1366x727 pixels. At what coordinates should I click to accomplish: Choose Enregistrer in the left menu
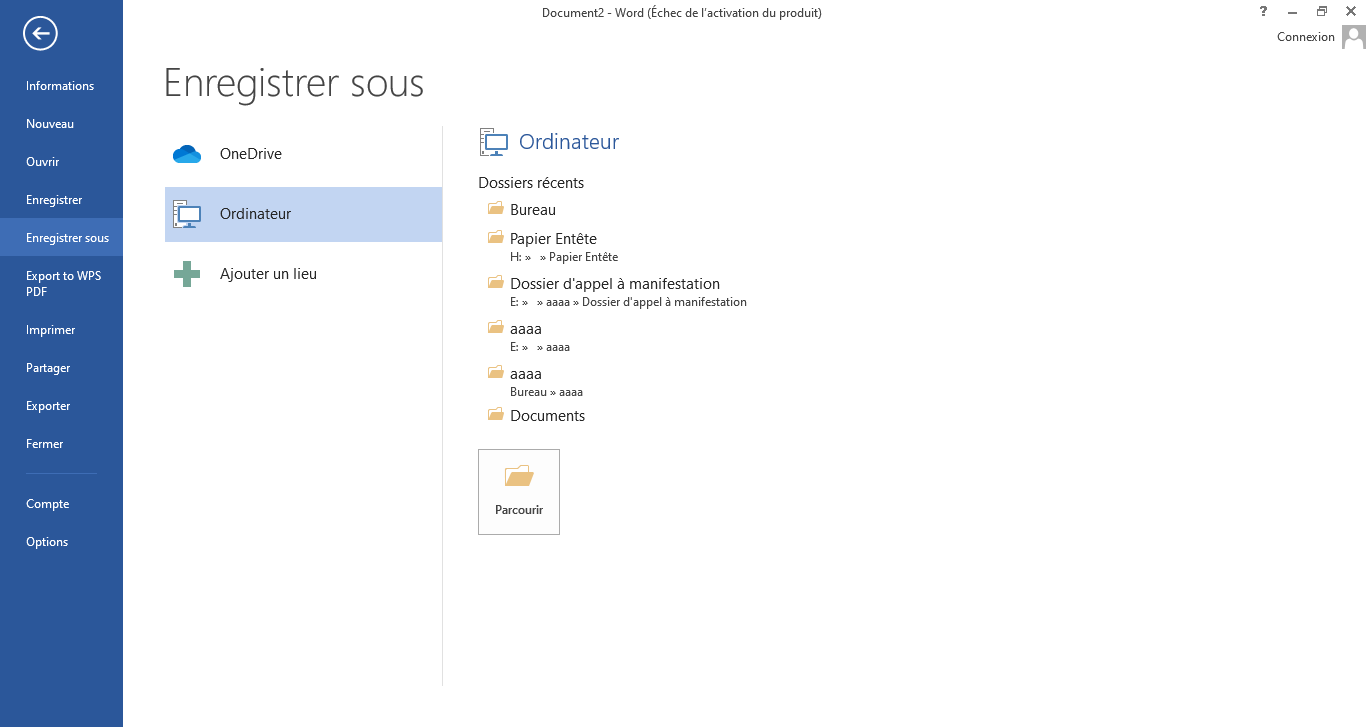[61, 200]
